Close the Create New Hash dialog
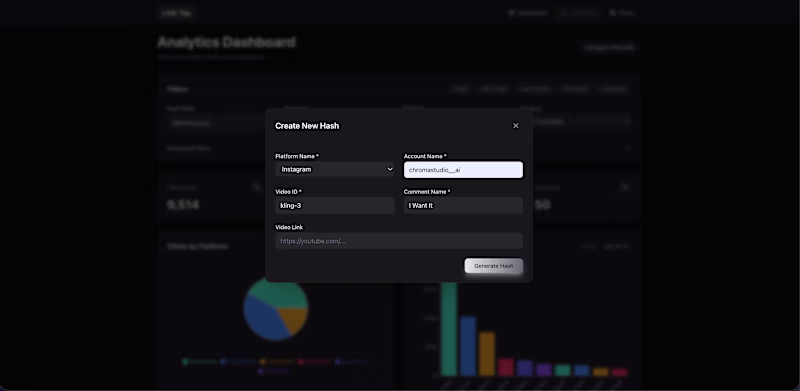The height and width of the screenshot is (391, 800). 515,126
